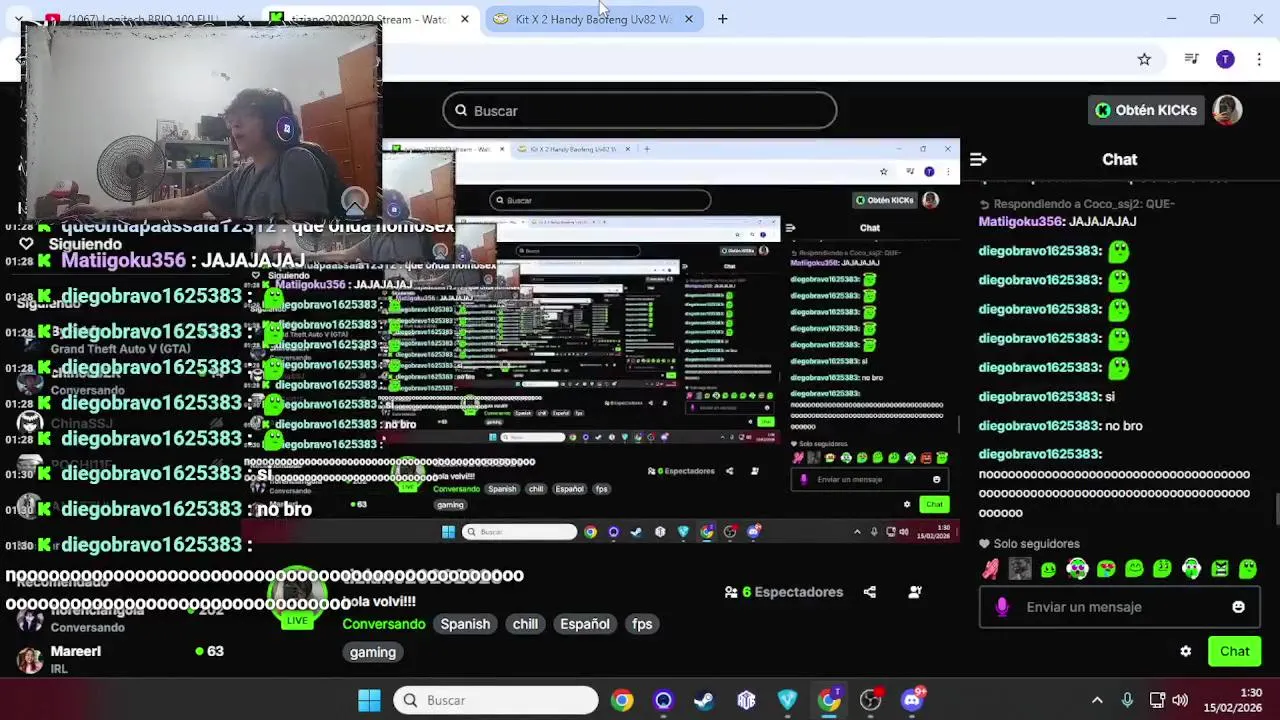Insert the green Kick emote with white headphones and purple eyes
This screenshot has height=720, width=1280.
(x=1077, y=569)
